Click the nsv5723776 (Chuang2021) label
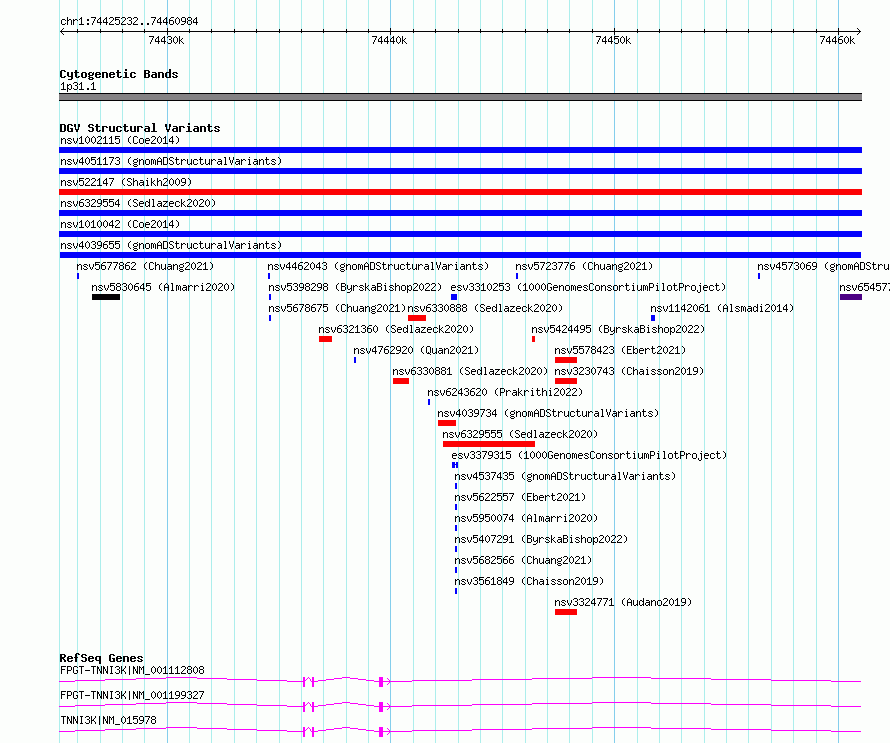The width and height of the screenshot is (890, 743). pyautogui.click(x=584, y=266)
